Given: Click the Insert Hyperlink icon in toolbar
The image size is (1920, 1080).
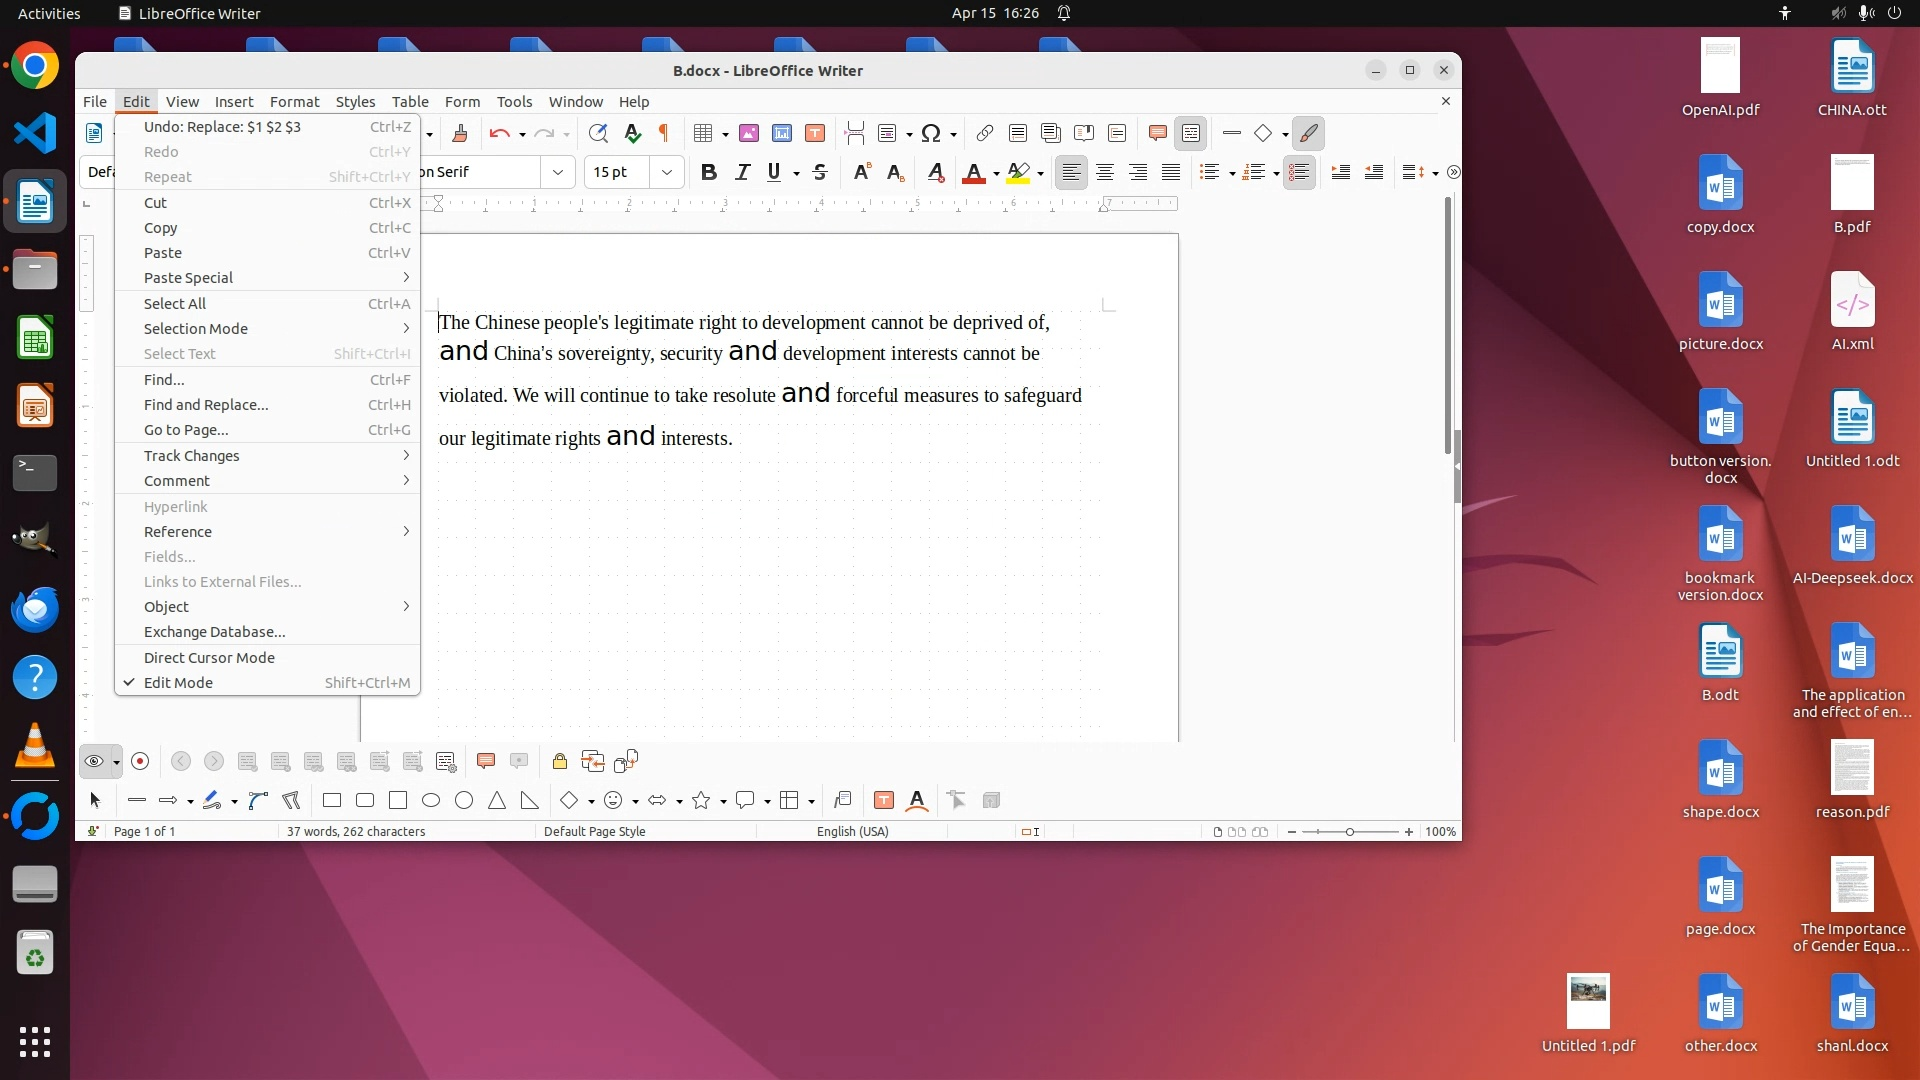Looking at the screenshot, I should pos(985,133).
